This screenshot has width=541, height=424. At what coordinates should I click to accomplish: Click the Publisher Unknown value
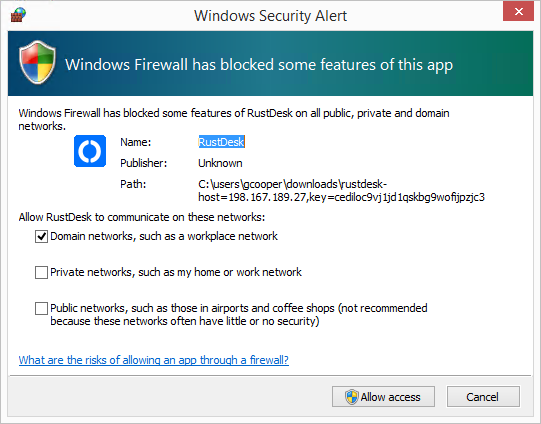220,163
